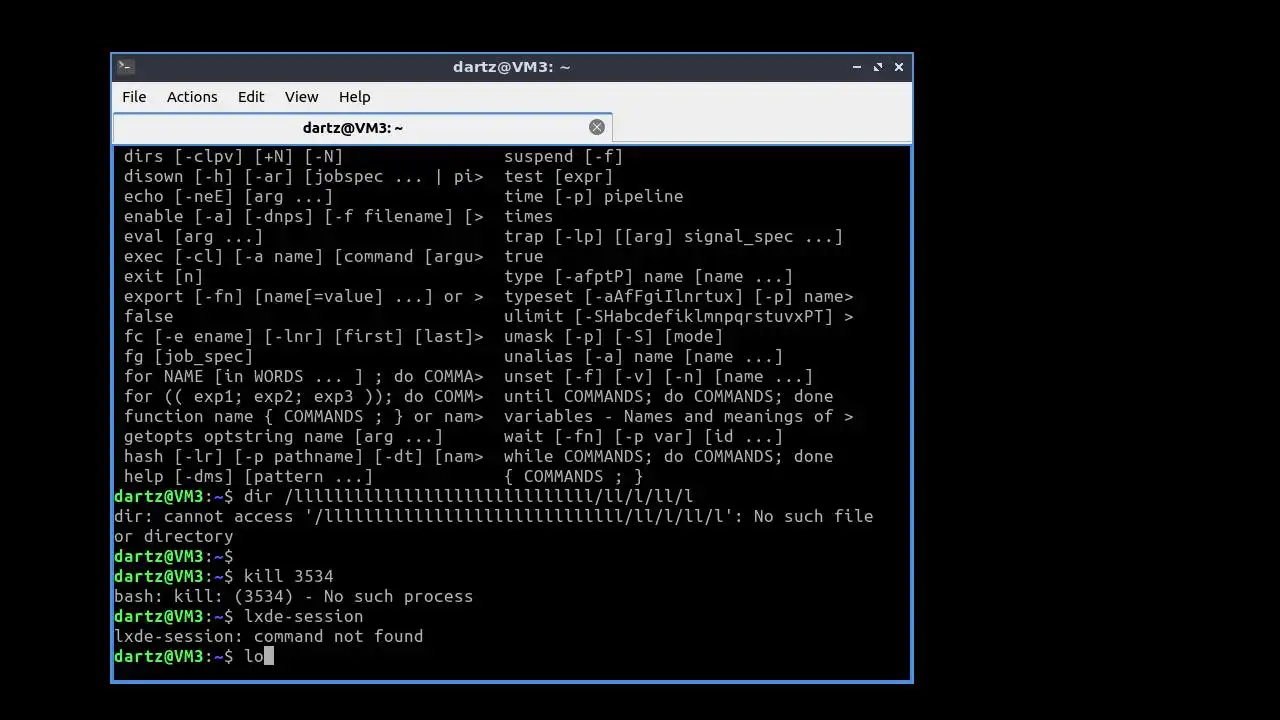Click the terminal icon in the title bar
The width and height of the screenshot is (1280, 720).
[125, 67]
